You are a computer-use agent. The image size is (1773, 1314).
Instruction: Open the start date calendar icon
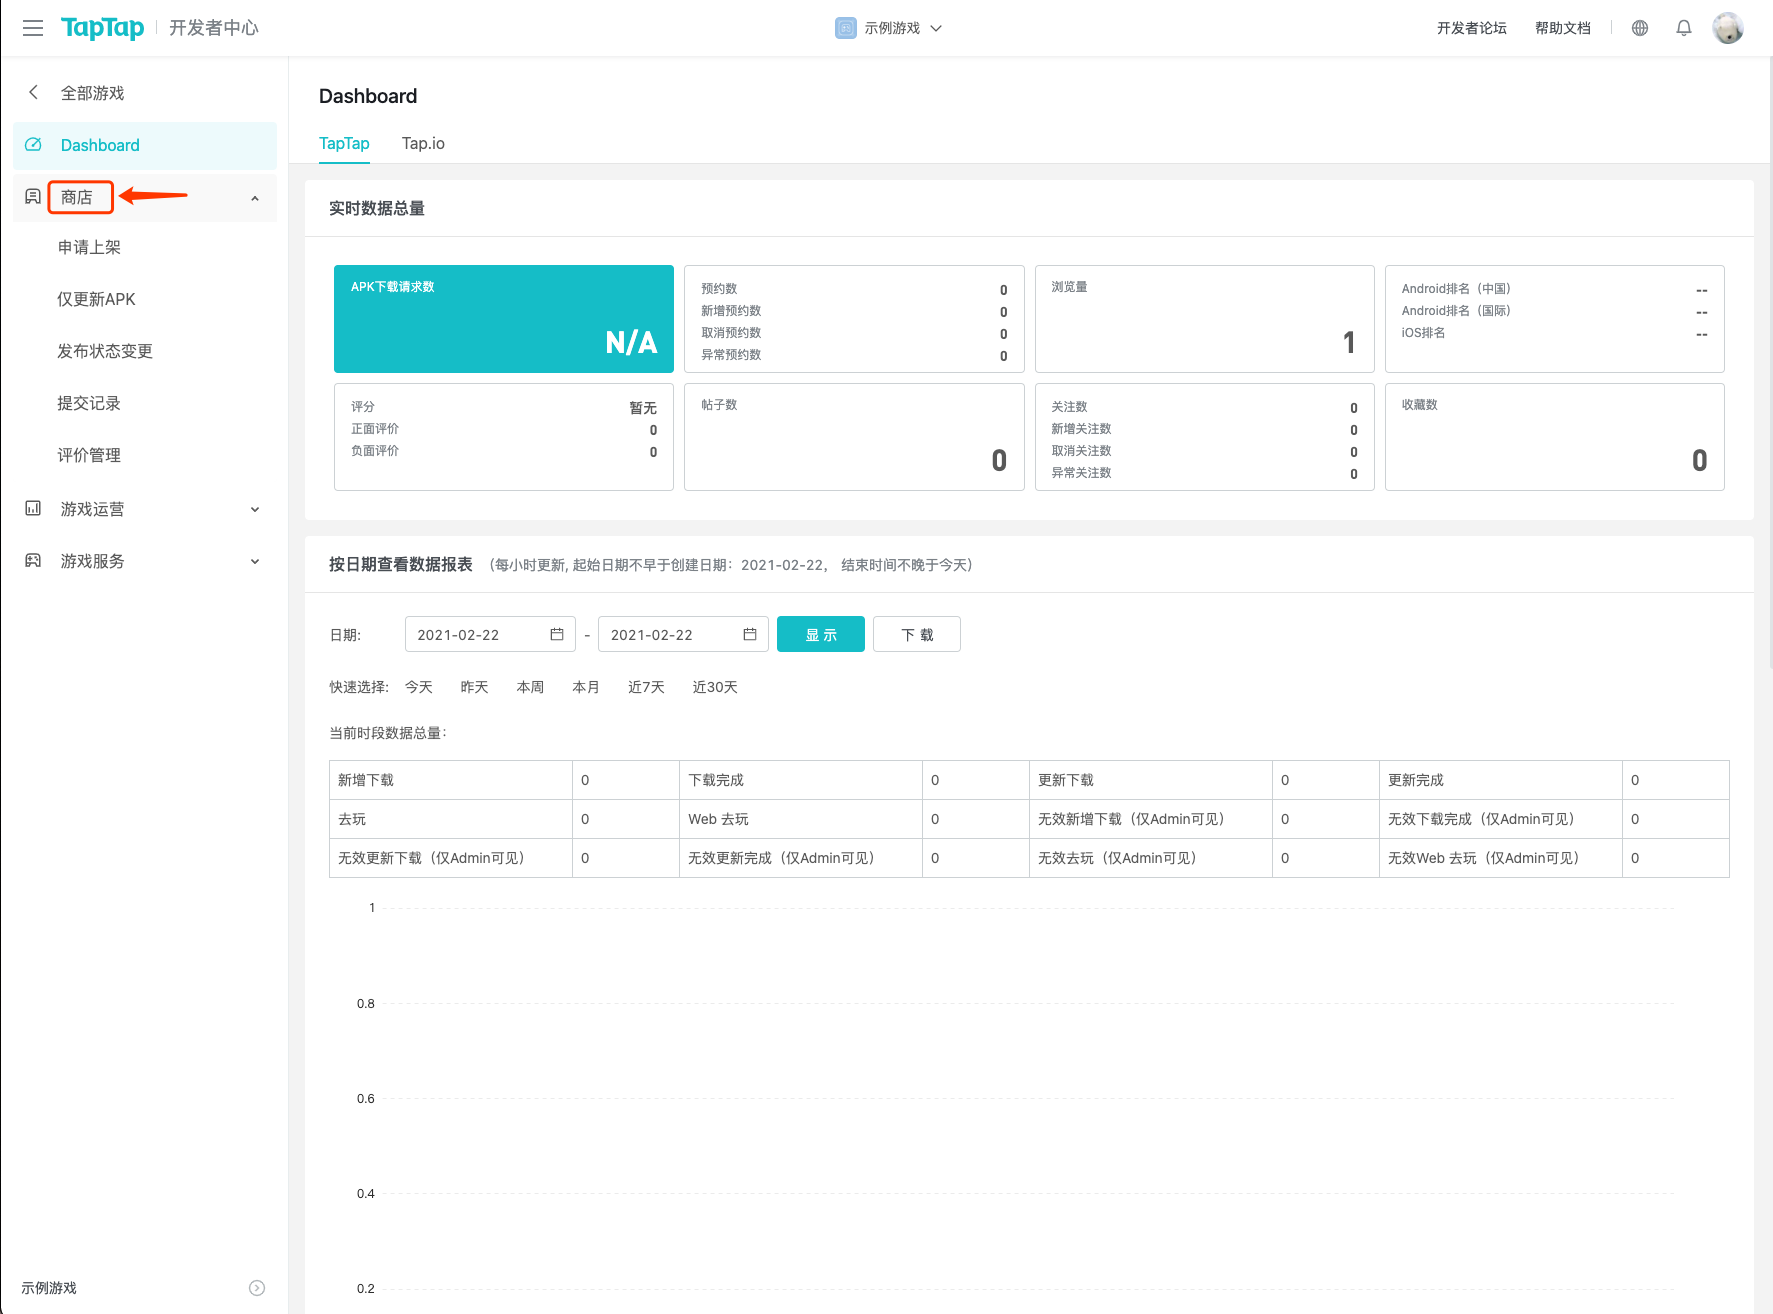[557, 634]
